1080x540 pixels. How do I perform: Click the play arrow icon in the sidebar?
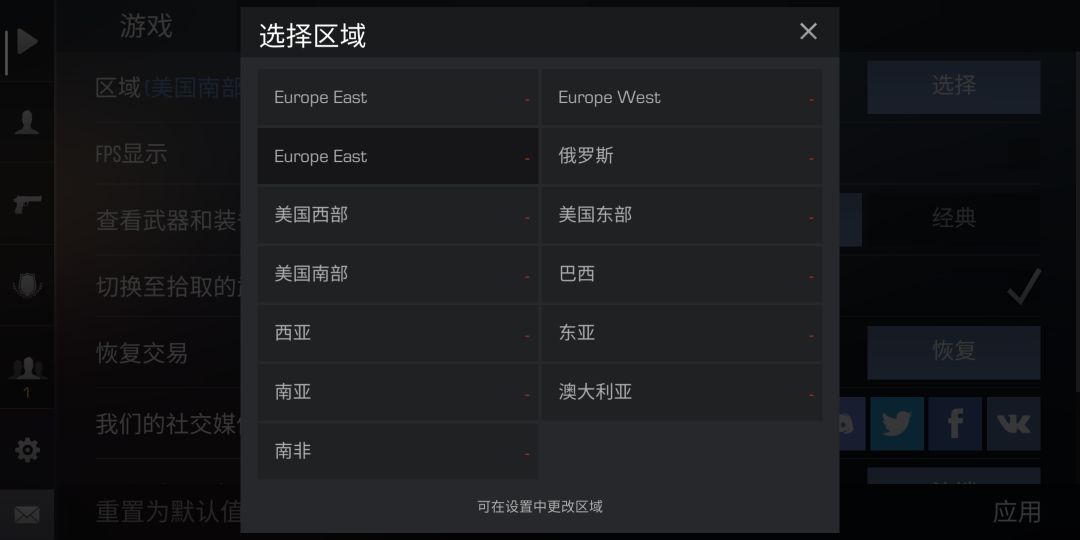pos(27,41)
